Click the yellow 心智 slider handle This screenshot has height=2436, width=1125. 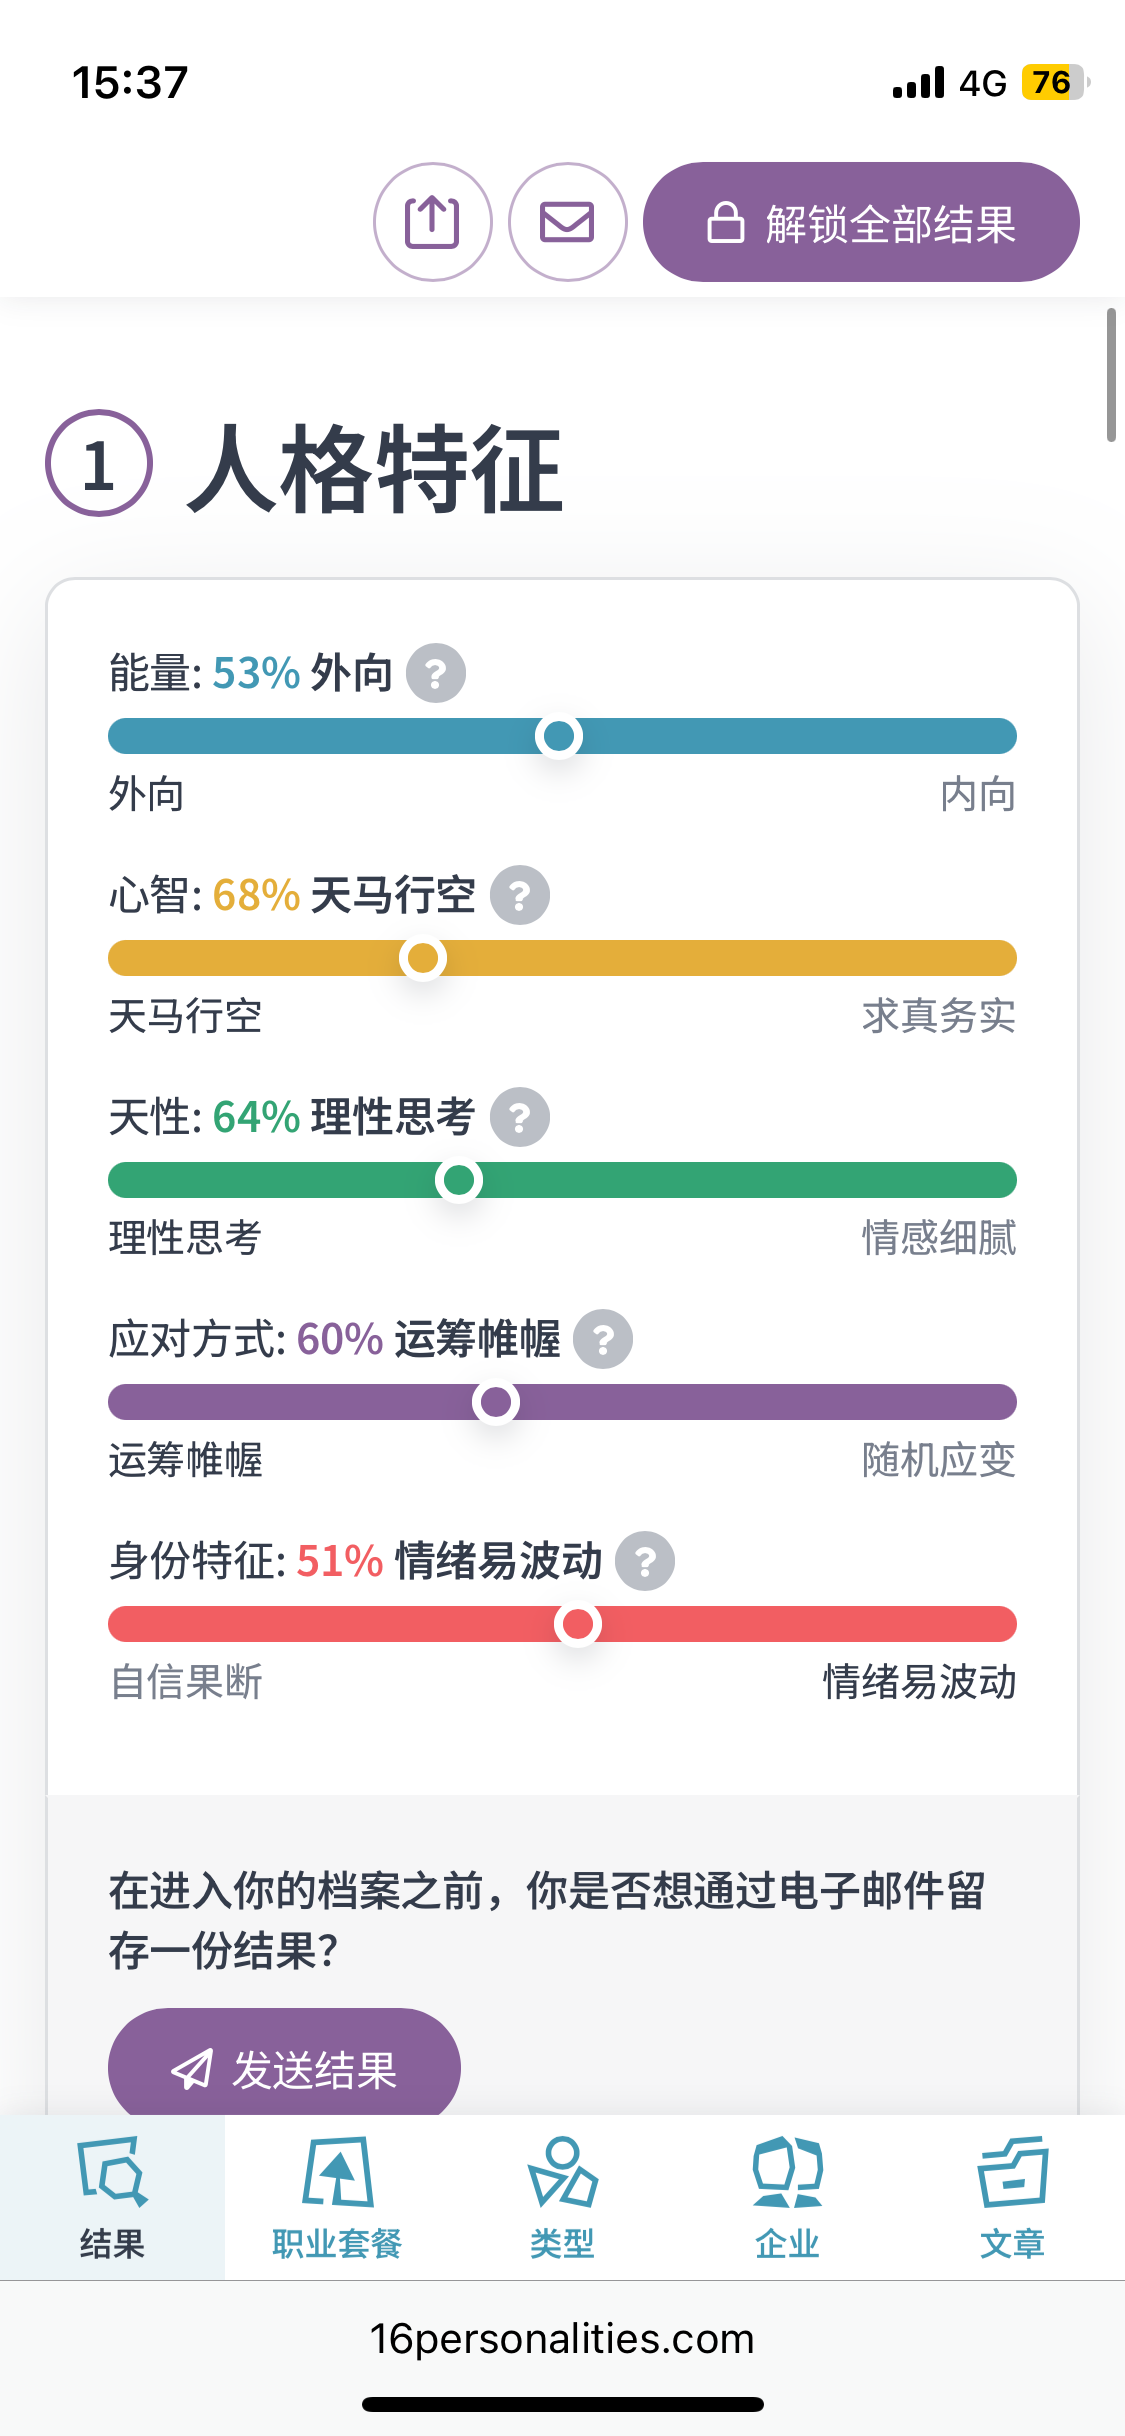[423, 958]
